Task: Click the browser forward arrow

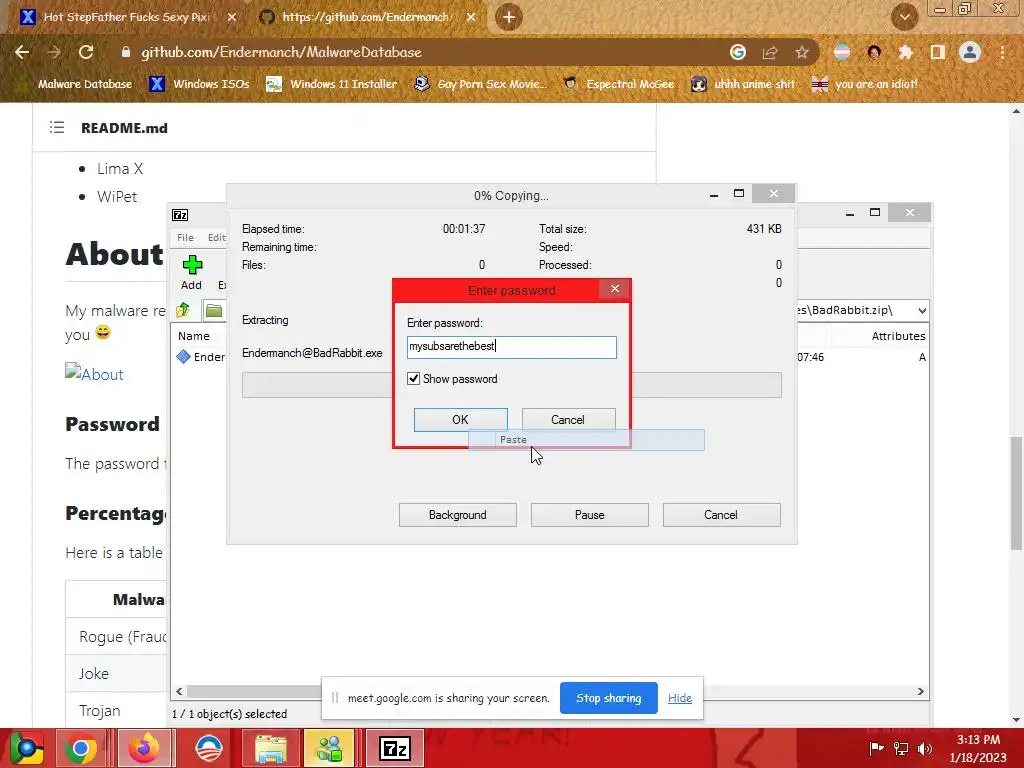Action: coord(54,52)
